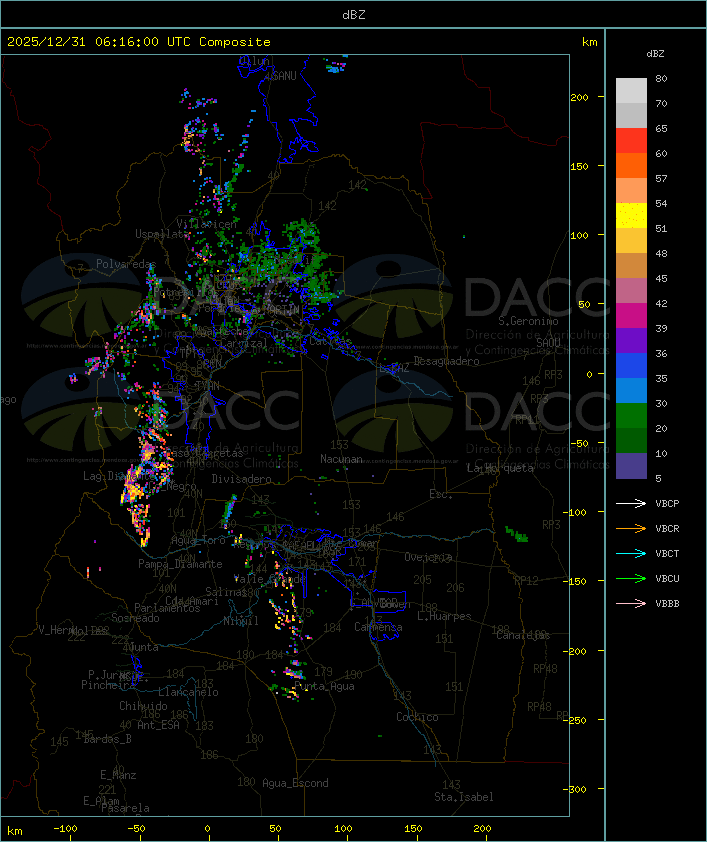Click the orange VBCR arrow icon
Screen dimensions: 707x842
631,528
